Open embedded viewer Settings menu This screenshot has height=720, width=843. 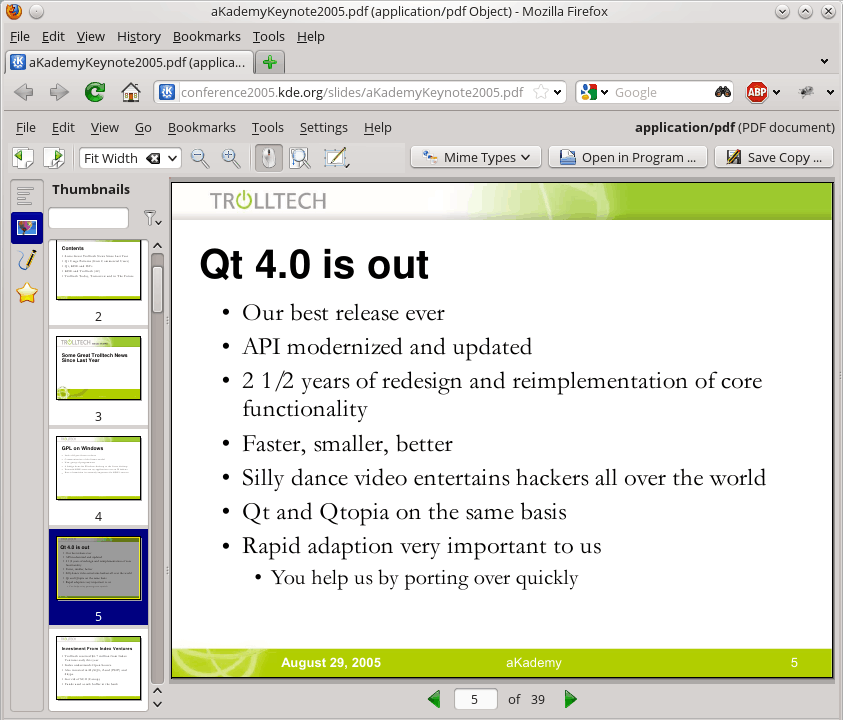point(323,127)
